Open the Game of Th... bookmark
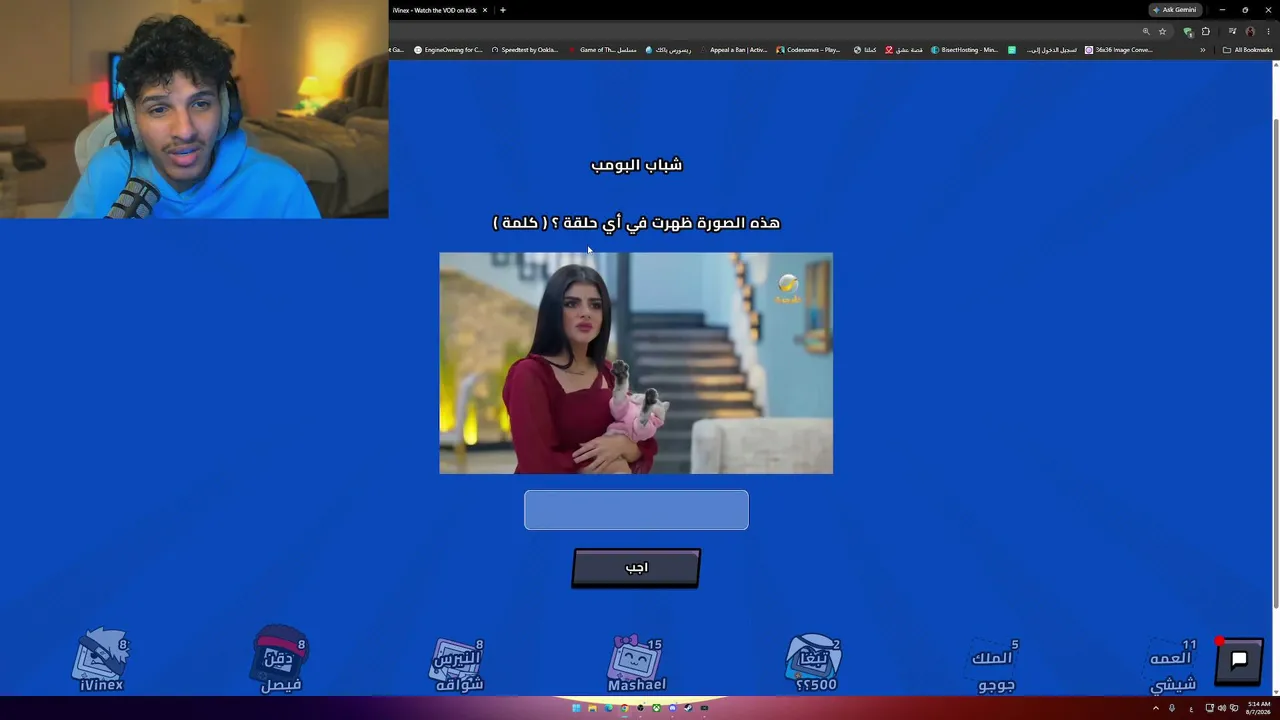 point(602,50)
